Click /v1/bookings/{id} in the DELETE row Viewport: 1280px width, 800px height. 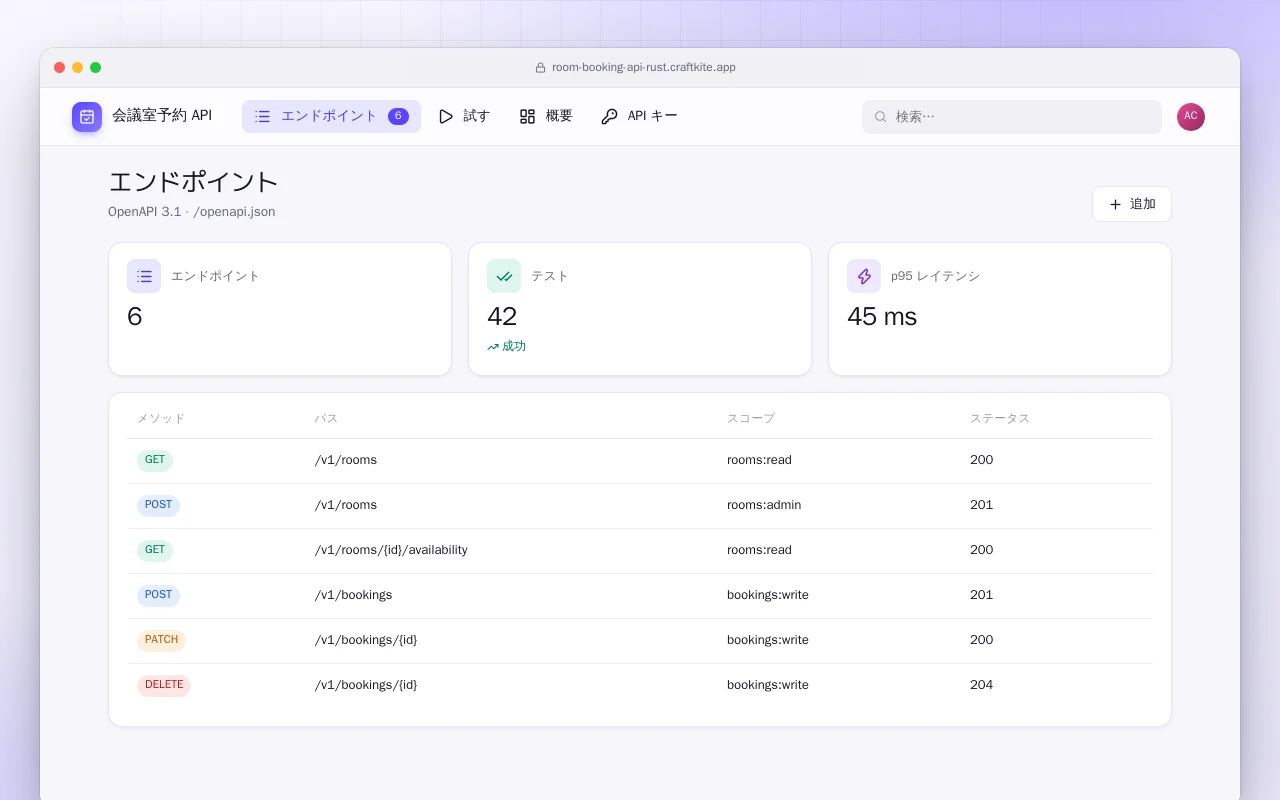366,685
